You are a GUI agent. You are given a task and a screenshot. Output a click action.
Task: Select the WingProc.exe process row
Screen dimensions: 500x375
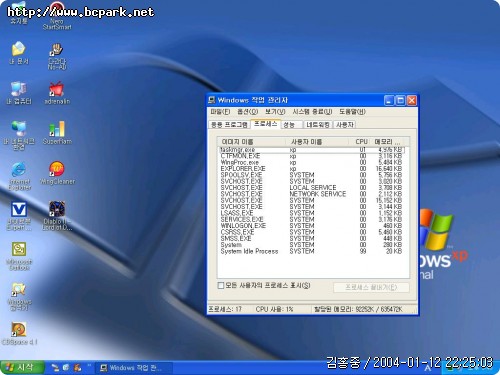311,162
